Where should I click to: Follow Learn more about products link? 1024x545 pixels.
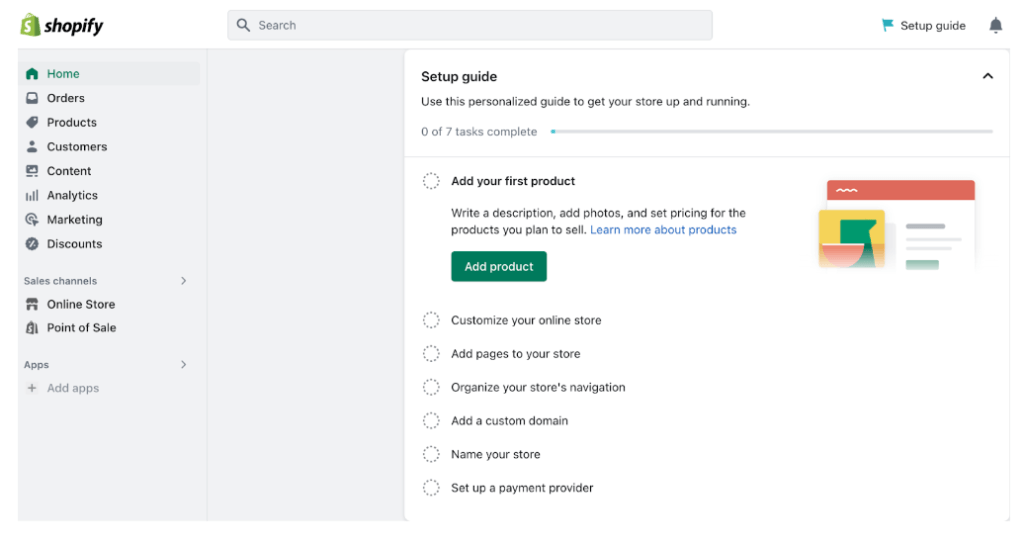coord(663,230)
